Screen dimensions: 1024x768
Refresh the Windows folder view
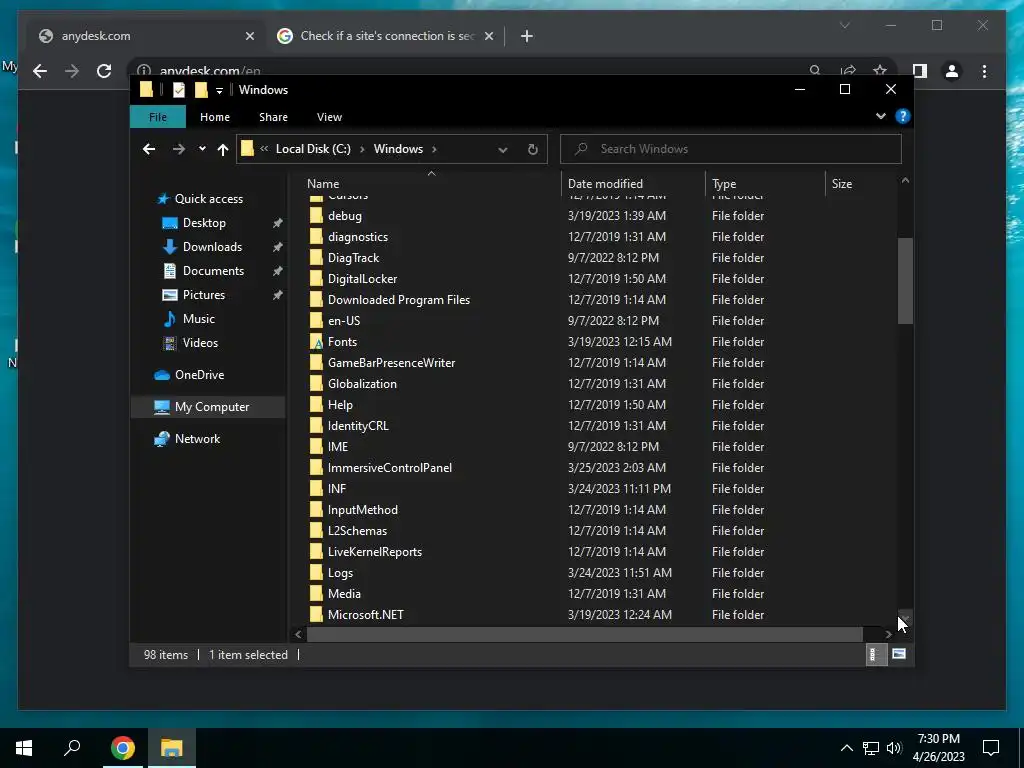click(x=533, y=149)
